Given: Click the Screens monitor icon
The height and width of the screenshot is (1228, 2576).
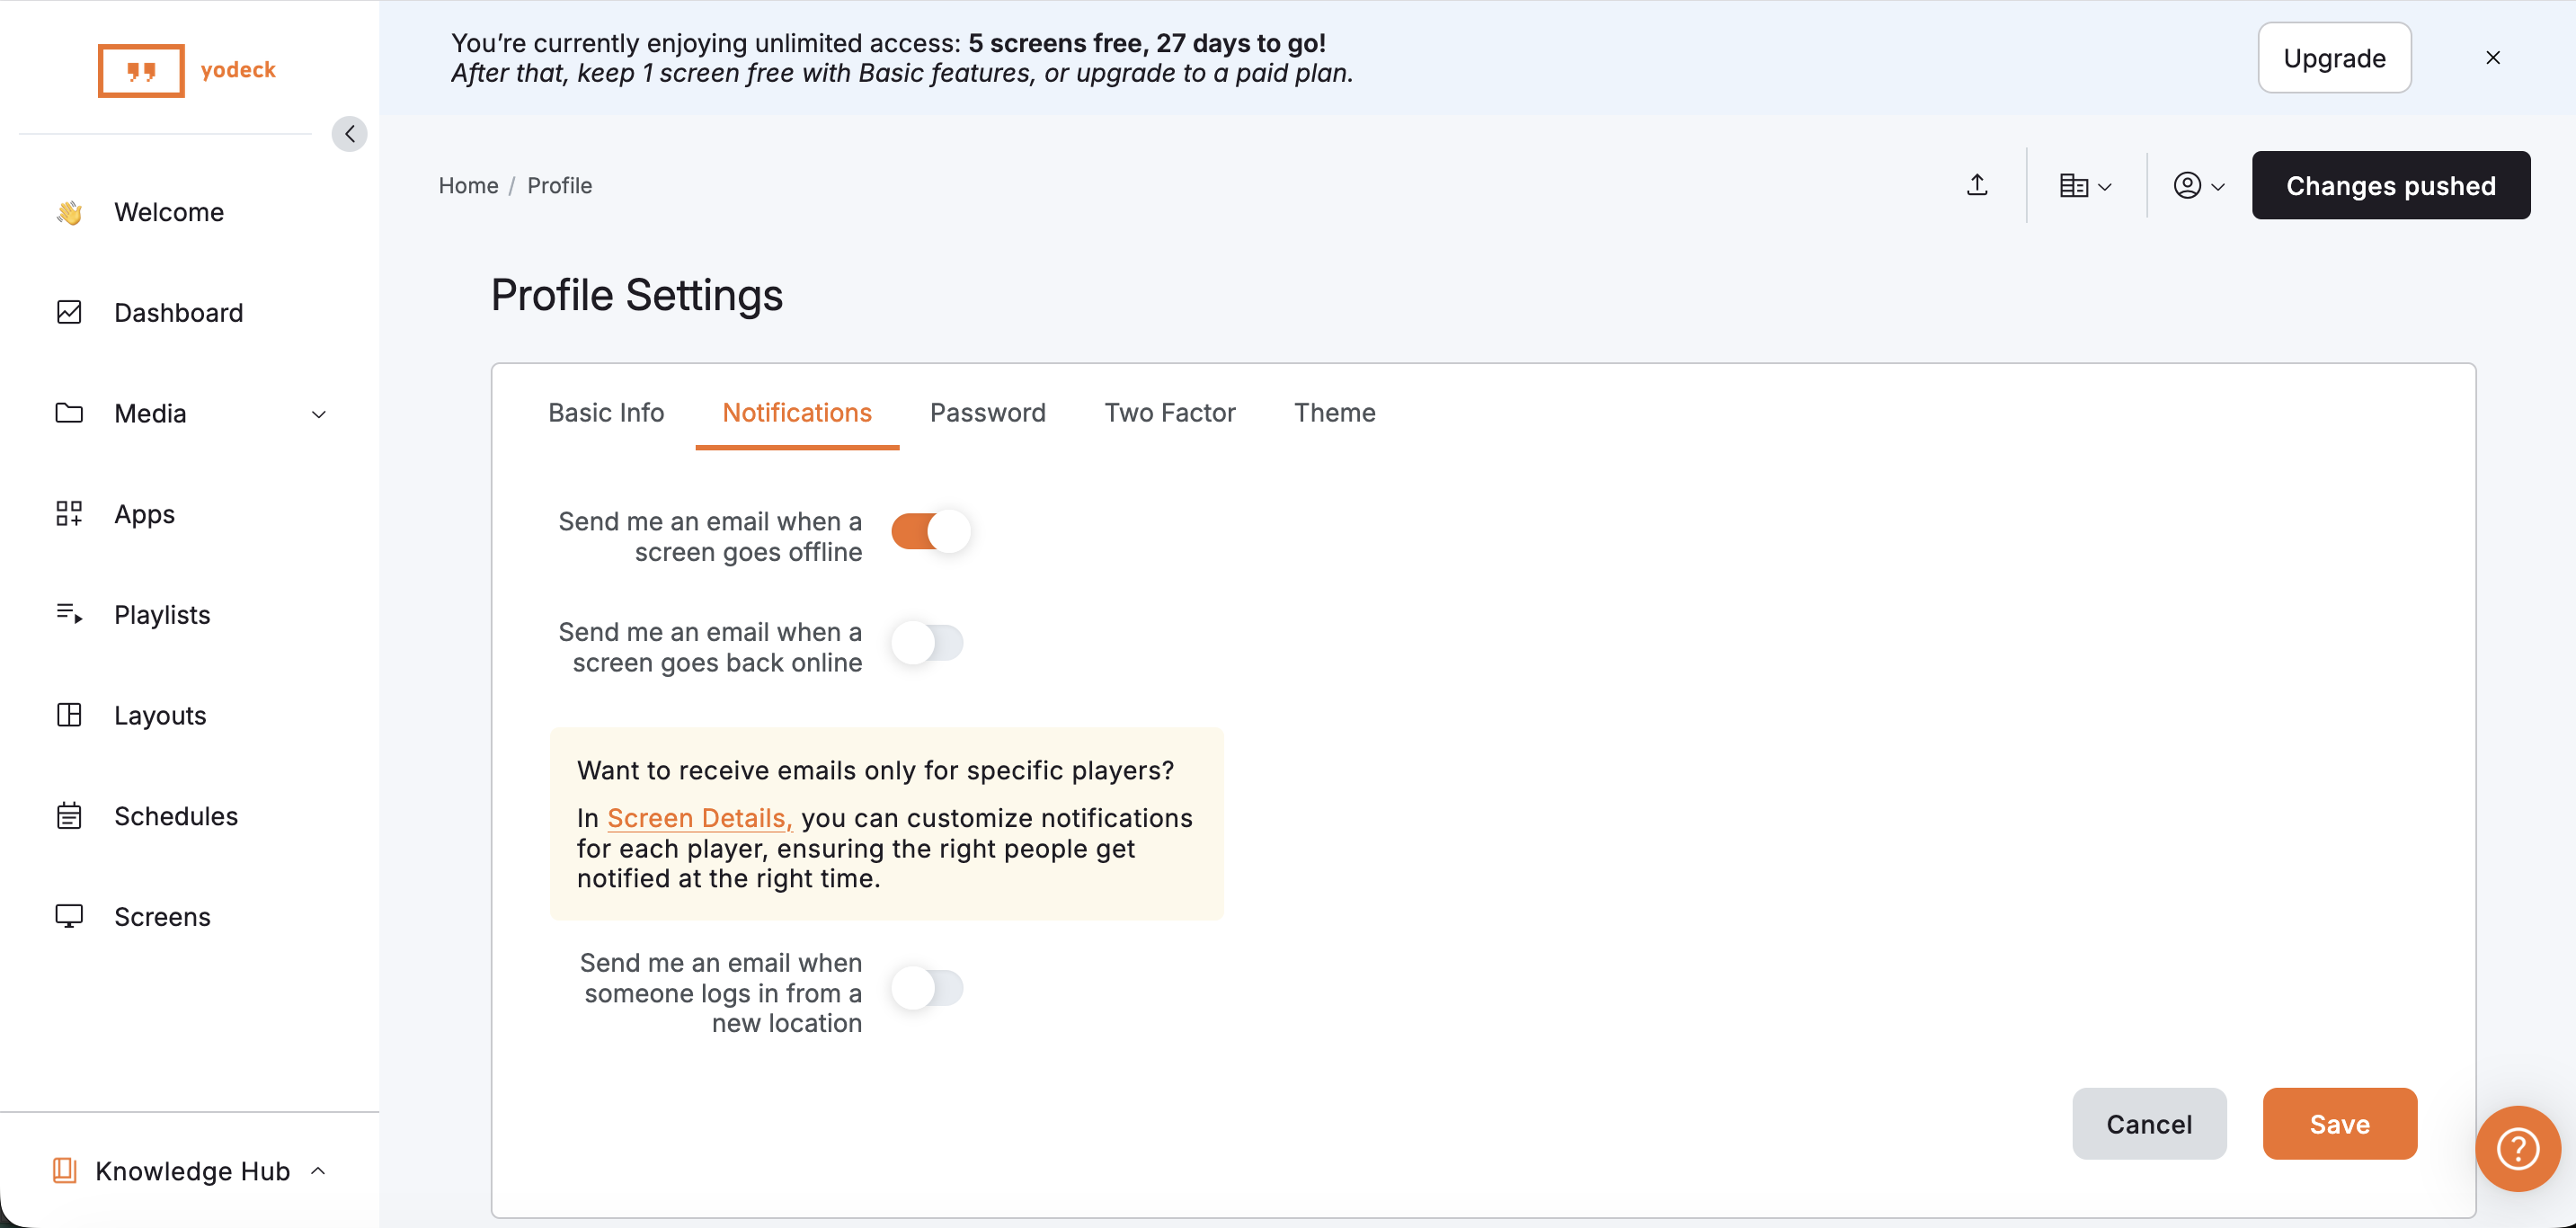Looking at the screenshot, I should point(69,916).
